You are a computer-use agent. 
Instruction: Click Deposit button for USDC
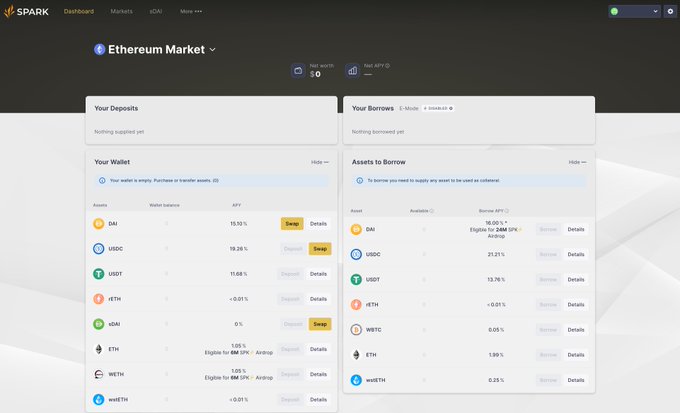click(293, 249)
